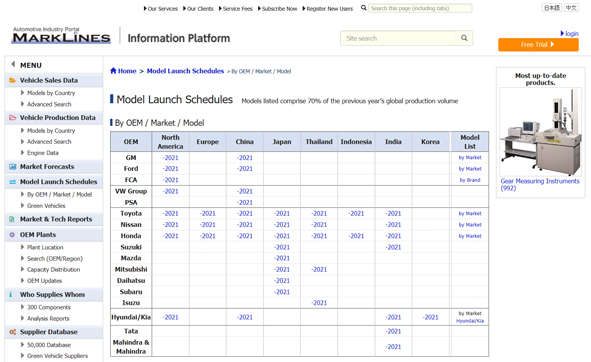This screenshot has height=362, width=591.
Task: Click the Vehicle Production Data folder icon
Action: [x=12, y=118]
